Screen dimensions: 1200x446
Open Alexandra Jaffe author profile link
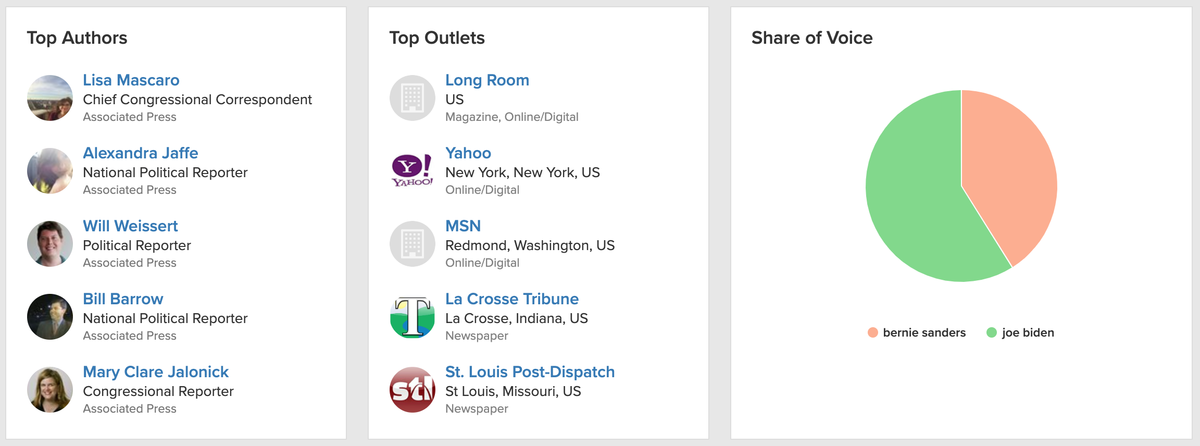tap(141, 153)
